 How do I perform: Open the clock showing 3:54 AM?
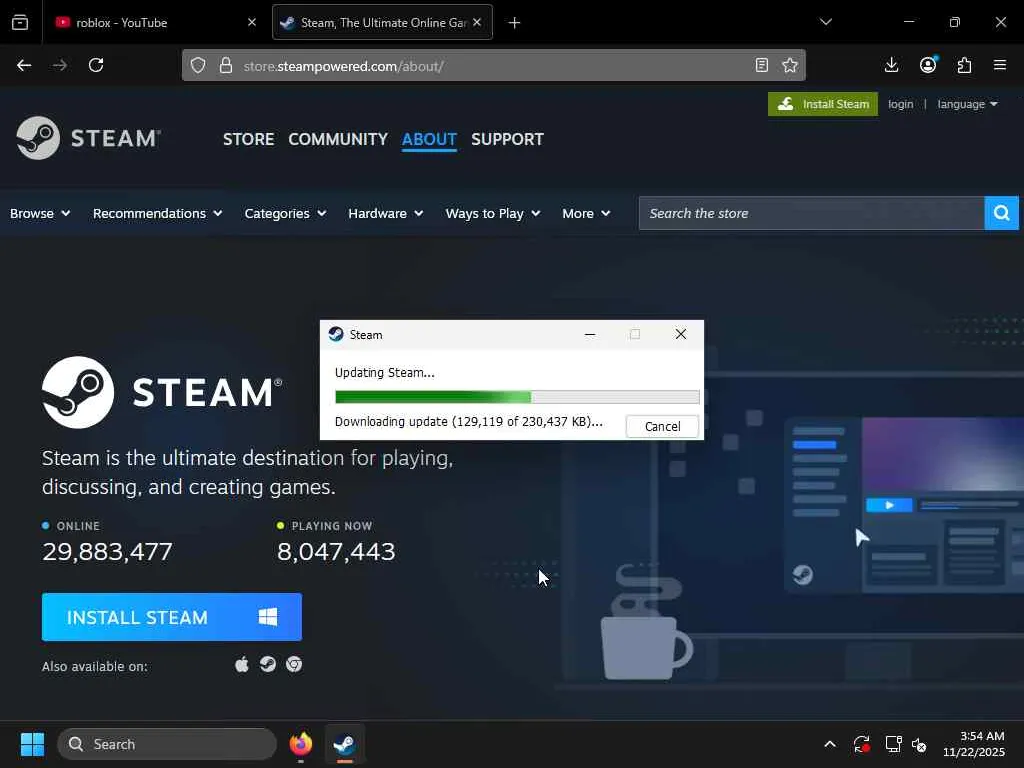click(x=974, y=744)
